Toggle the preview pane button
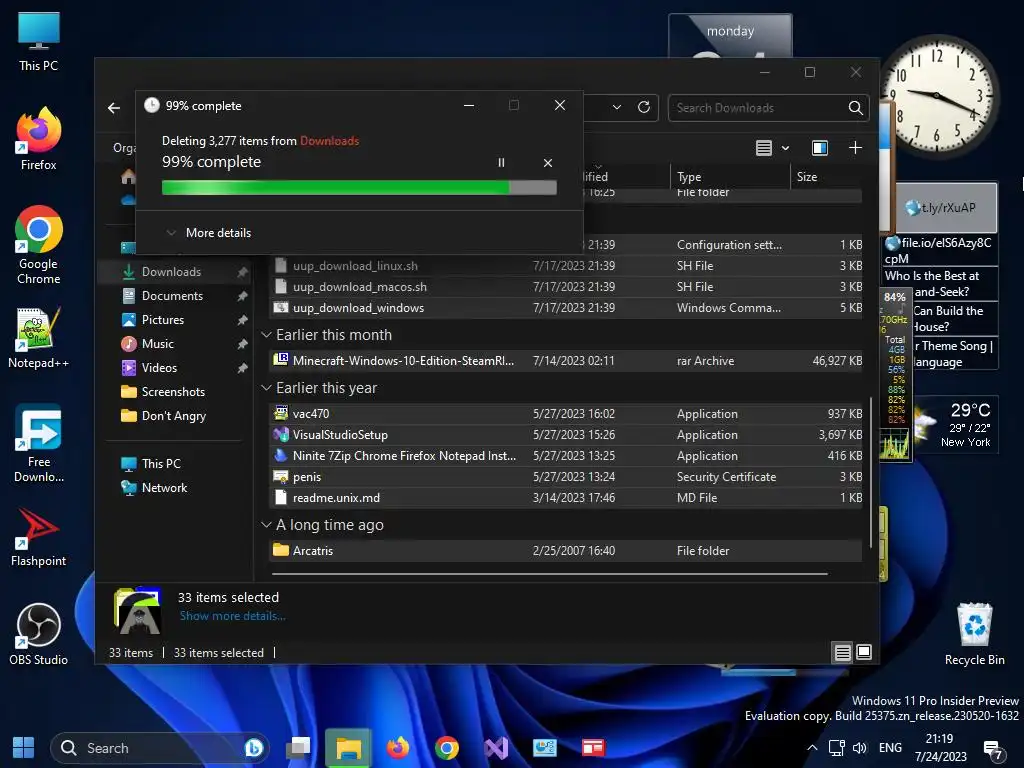Image resolution: width=1024 pixels, height=768 pixels. [x=820, y=148]
